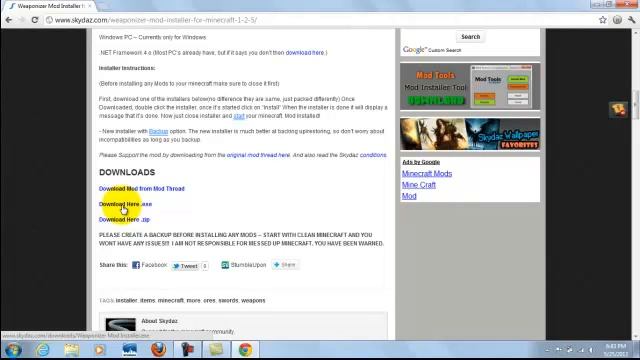640x360 pixels.
Task: Open Firefox from the taskbar
Action: click(158, 350)
